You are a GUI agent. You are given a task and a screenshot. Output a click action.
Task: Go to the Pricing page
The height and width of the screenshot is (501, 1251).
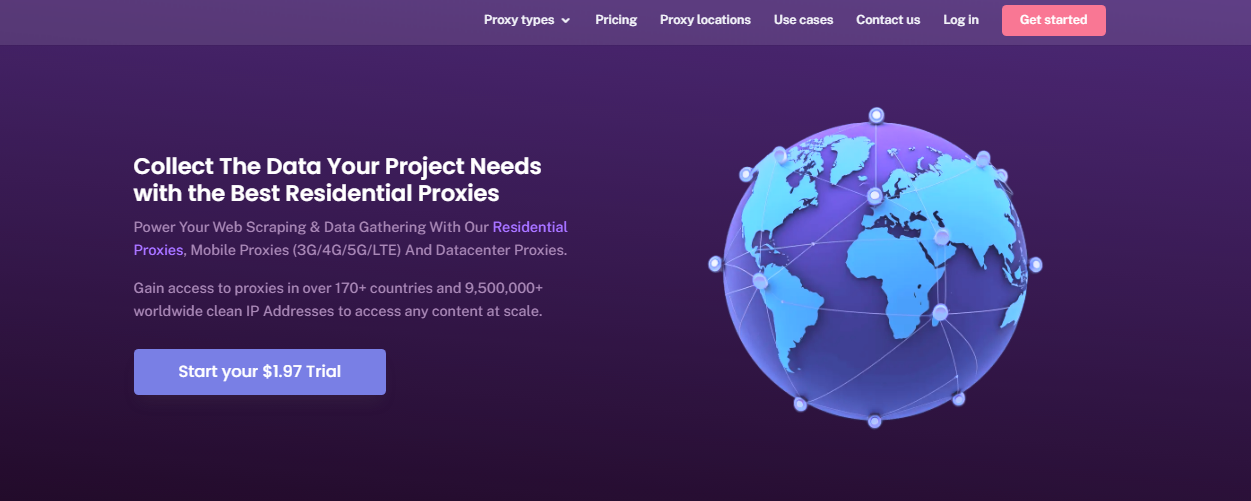[x=616, y=20]
